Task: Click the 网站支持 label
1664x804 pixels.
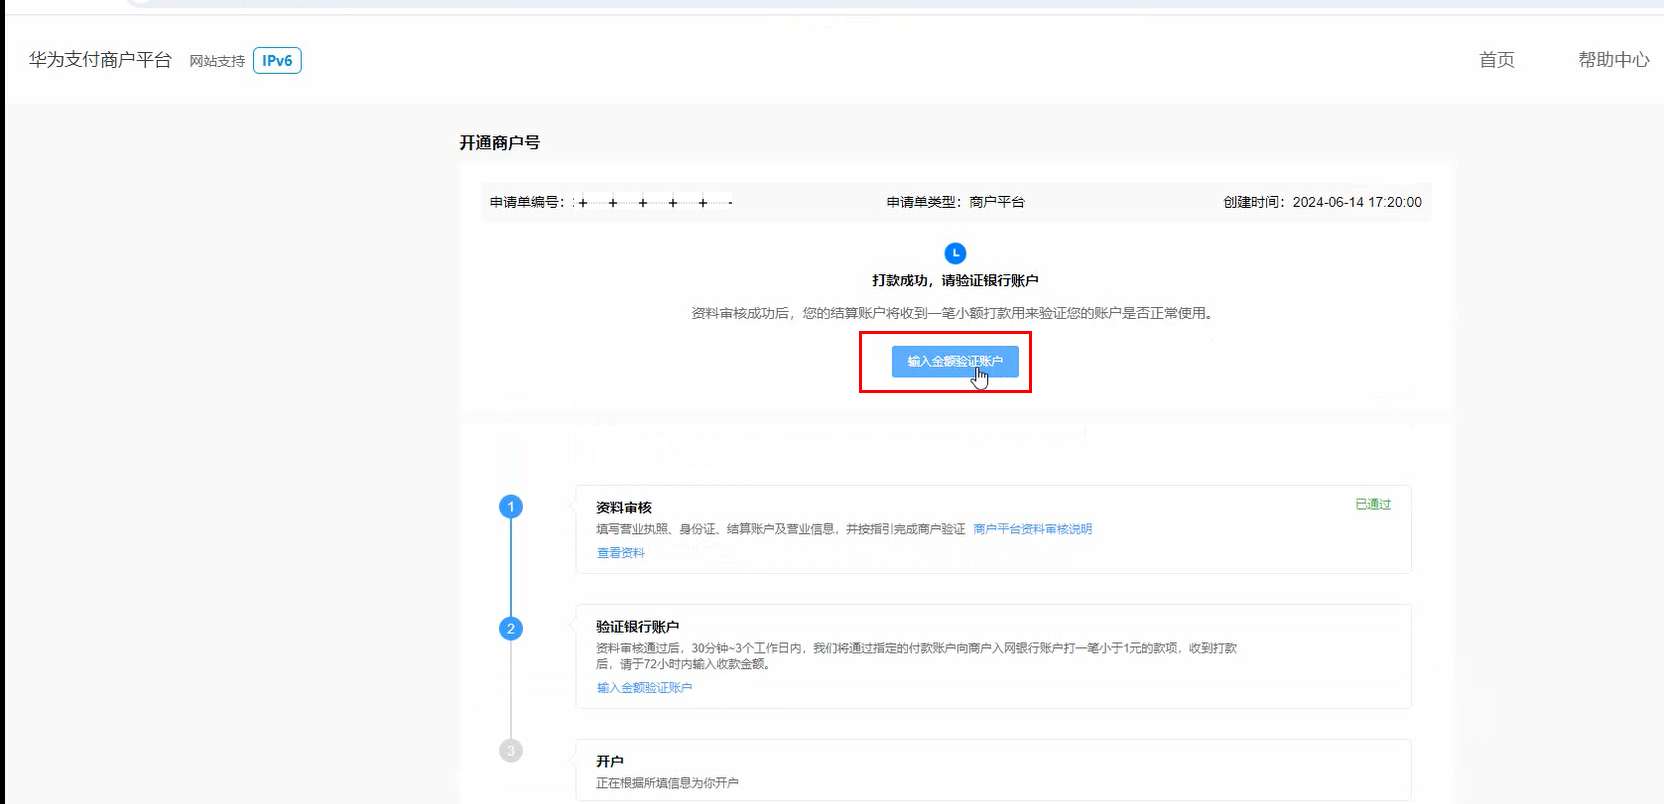Action: coord(217,61)
